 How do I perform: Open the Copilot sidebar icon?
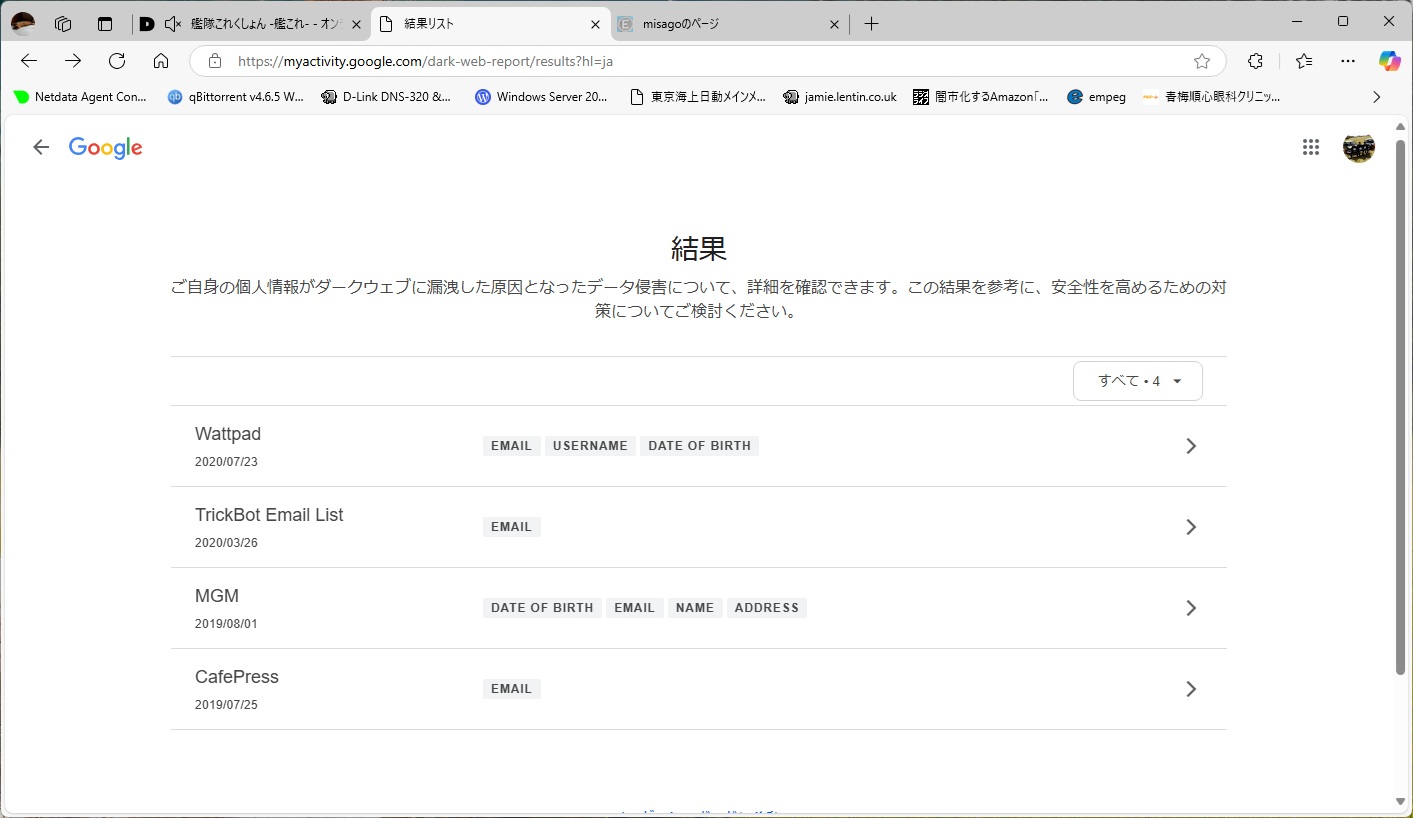pyautogui.click(x=1389, y=61)
